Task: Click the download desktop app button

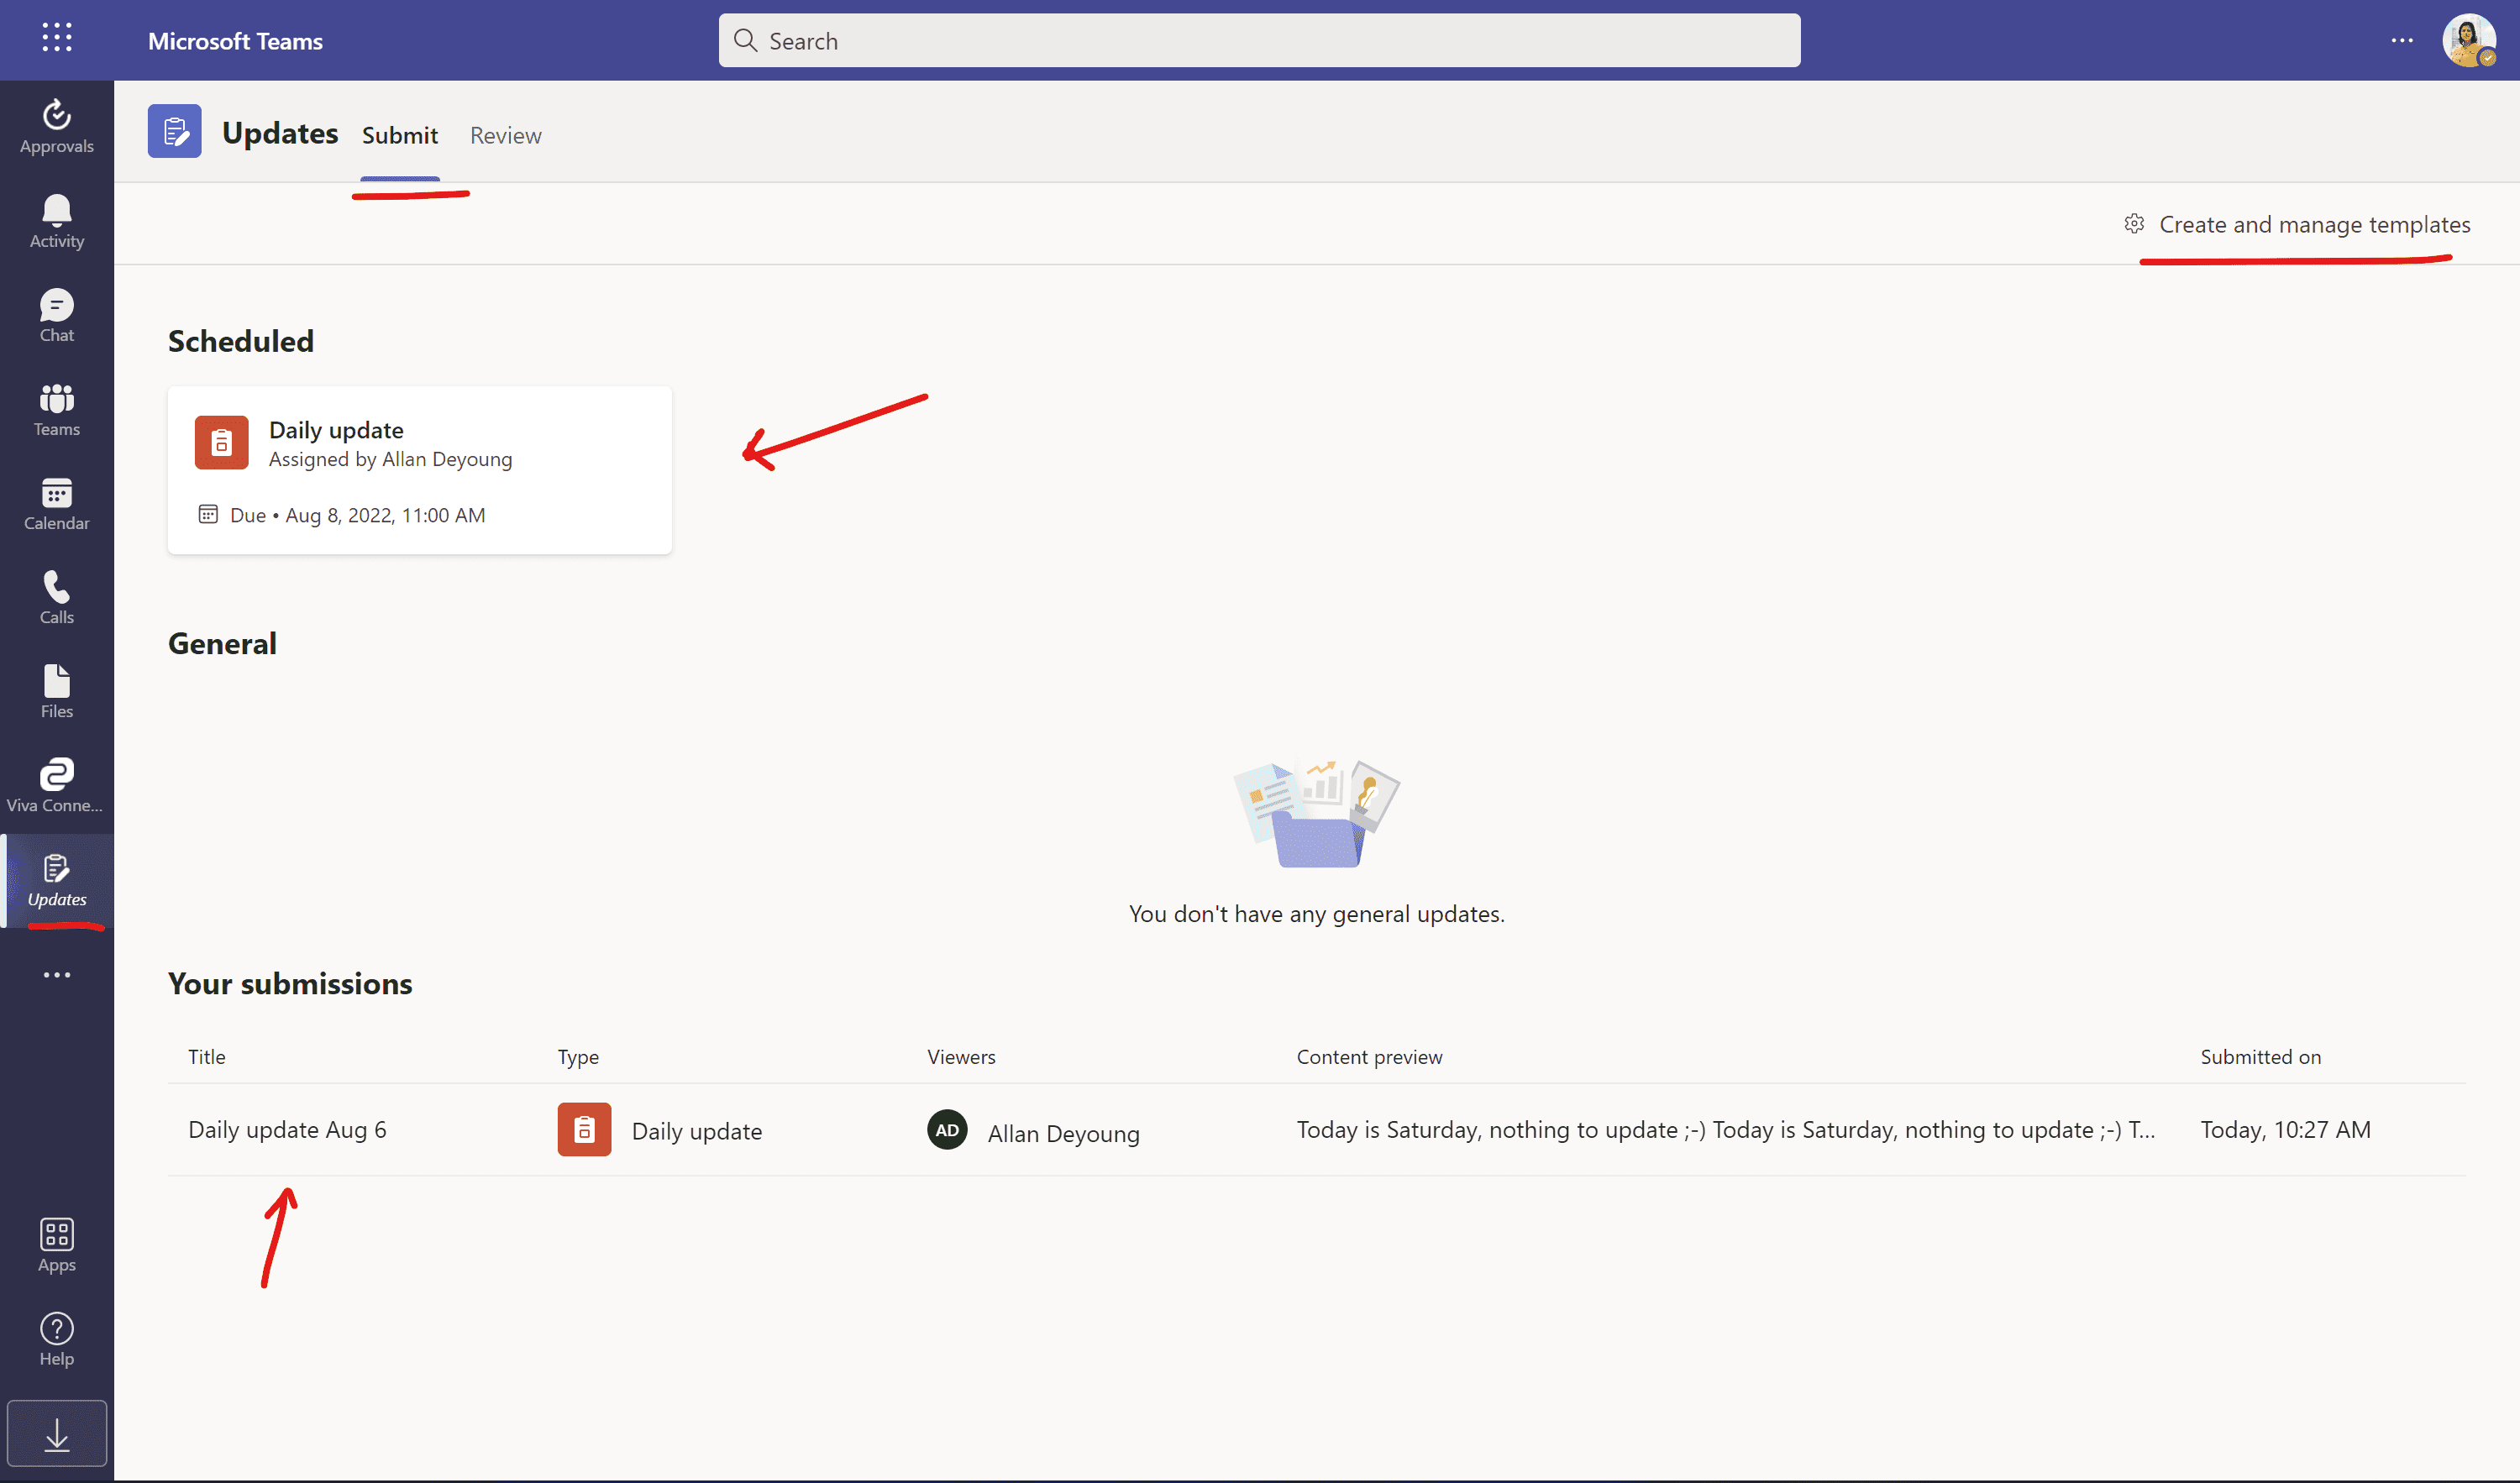Action: click(x=57, y=1433)
